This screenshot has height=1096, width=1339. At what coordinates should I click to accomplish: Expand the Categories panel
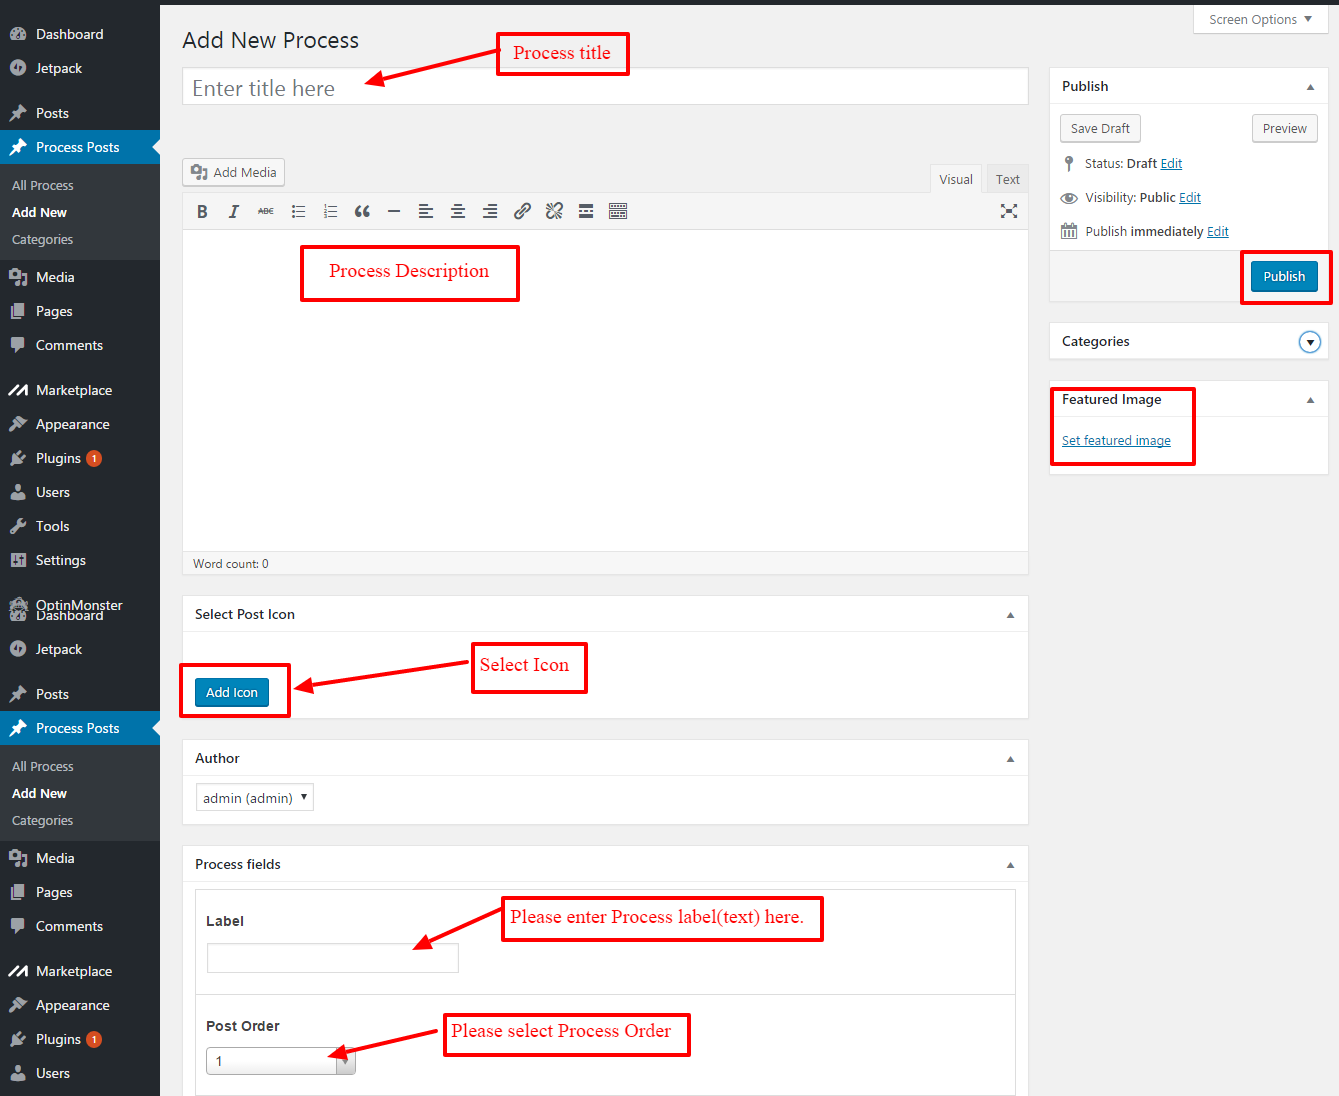coord(1310,342)
